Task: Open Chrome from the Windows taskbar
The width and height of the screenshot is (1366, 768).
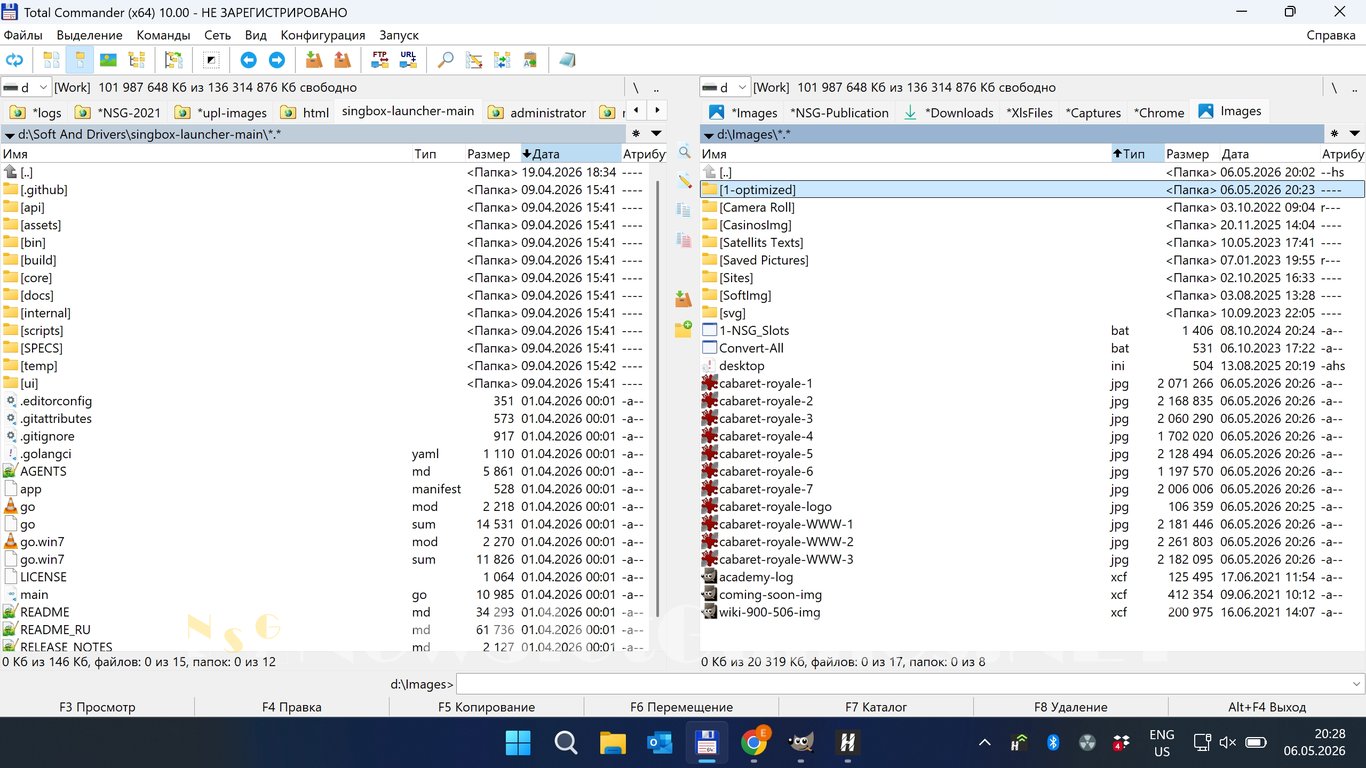Action: click(x=755, y=743)
